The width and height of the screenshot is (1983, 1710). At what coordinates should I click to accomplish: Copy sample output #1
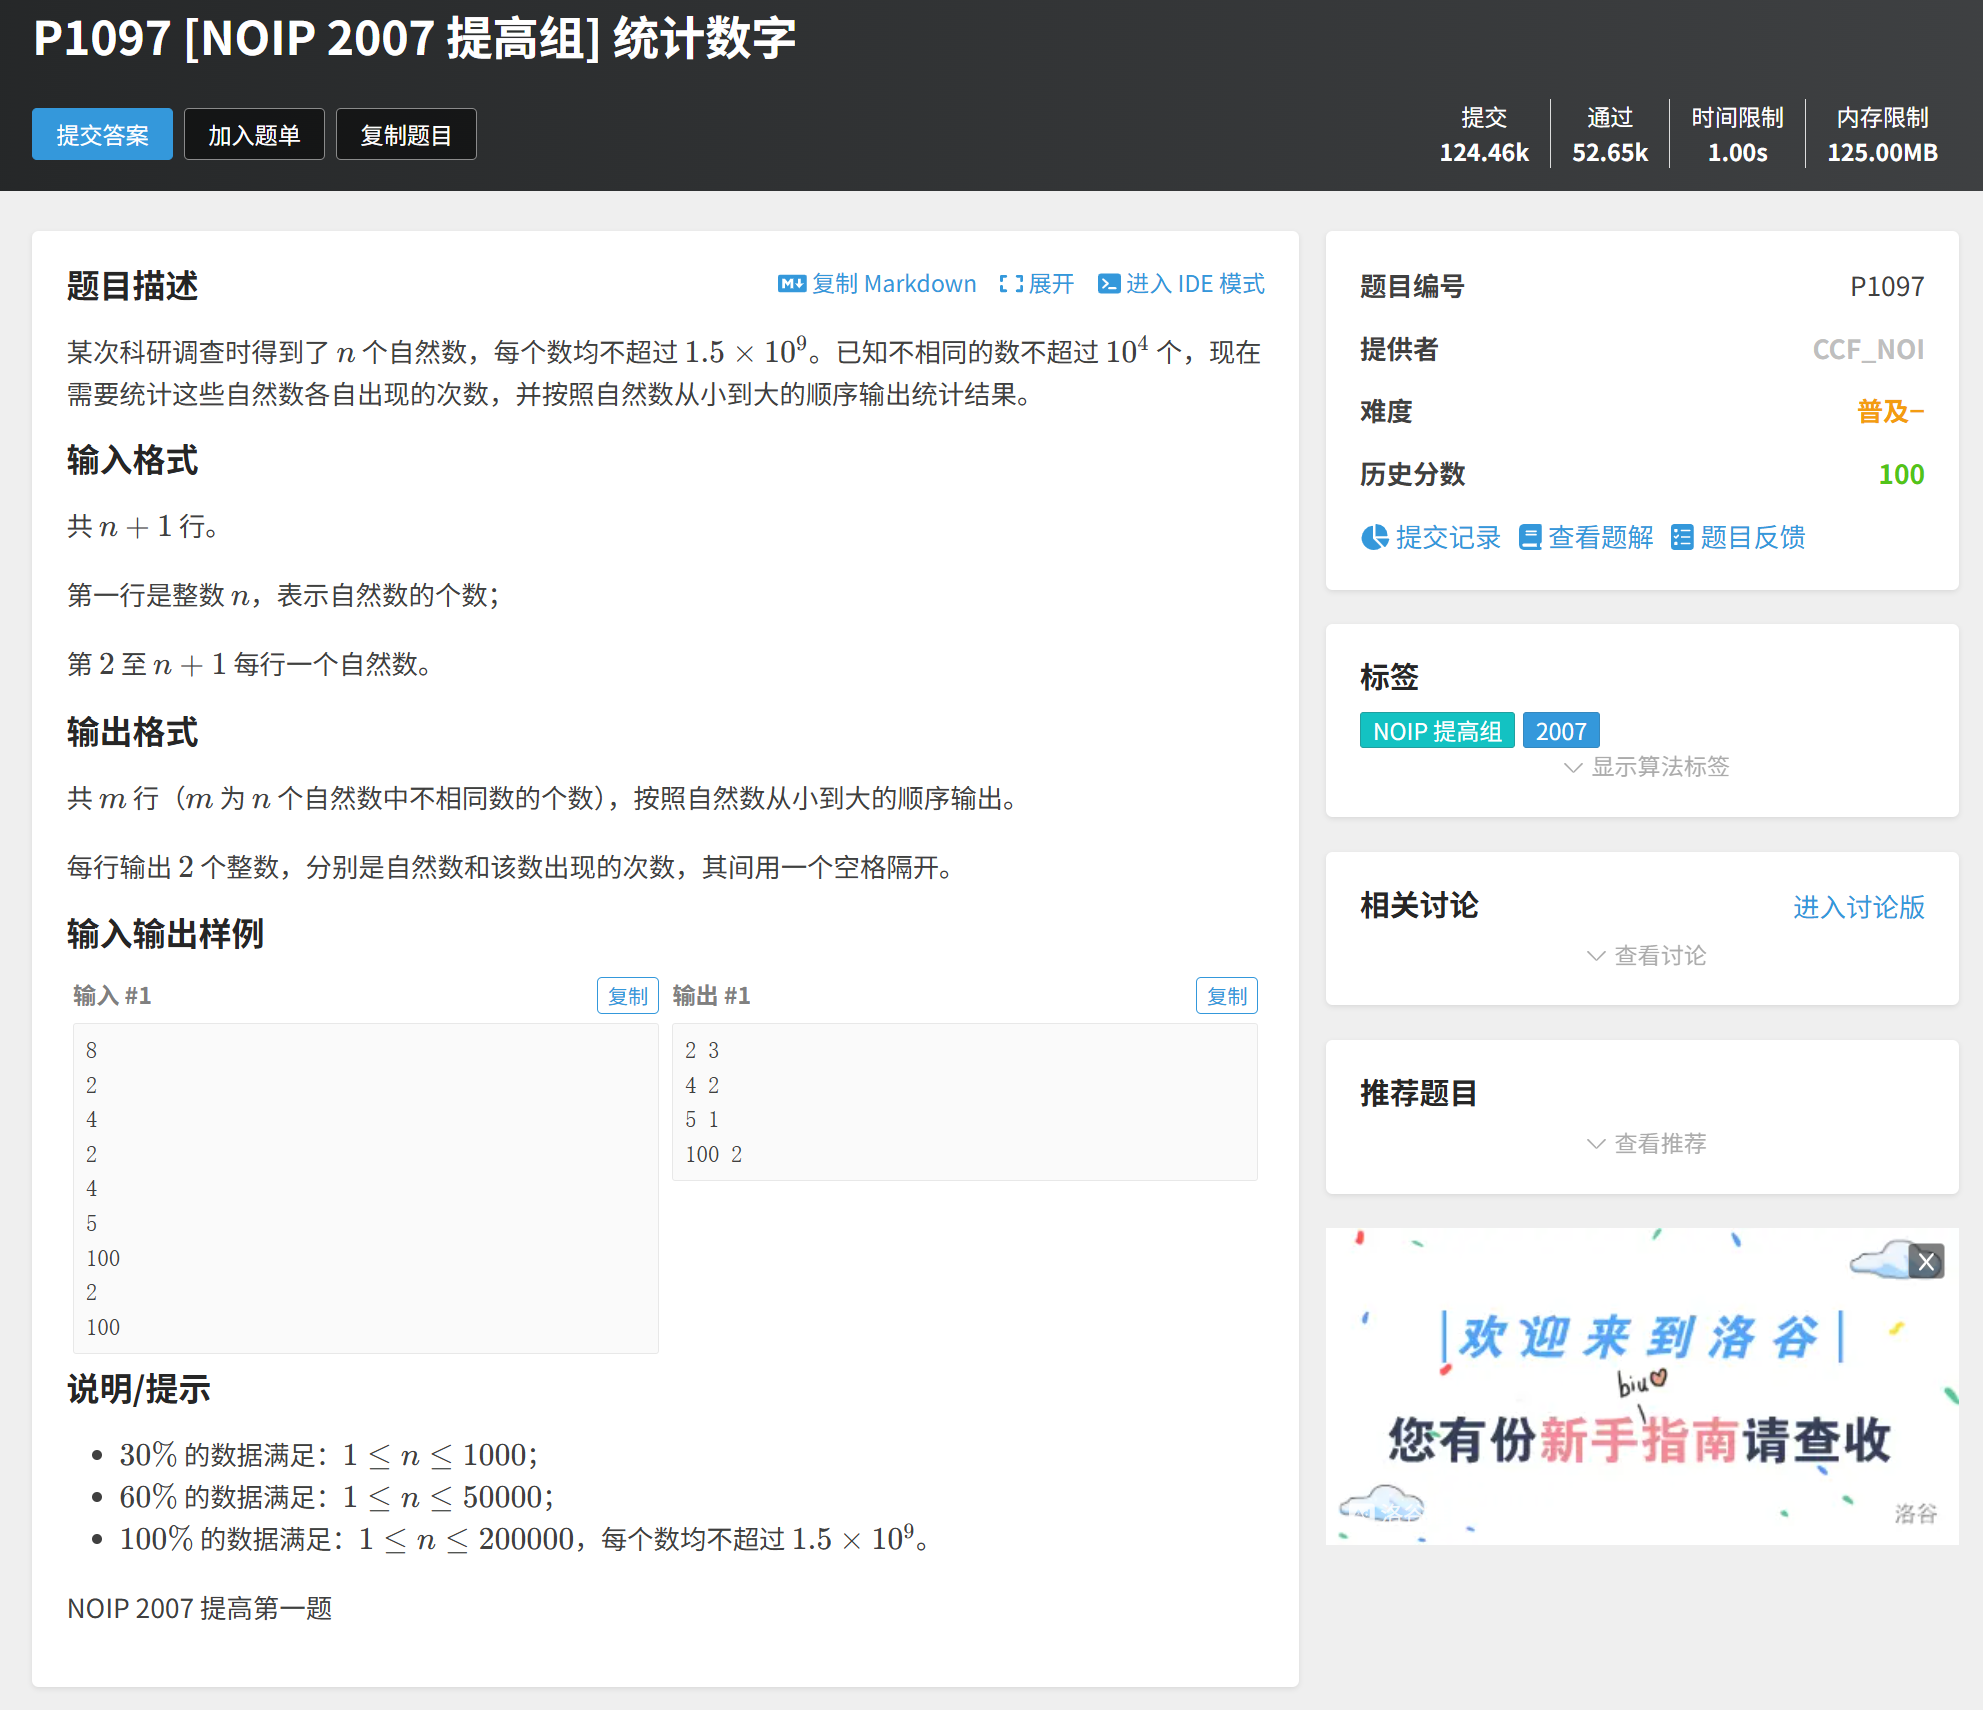point(1226,996)
